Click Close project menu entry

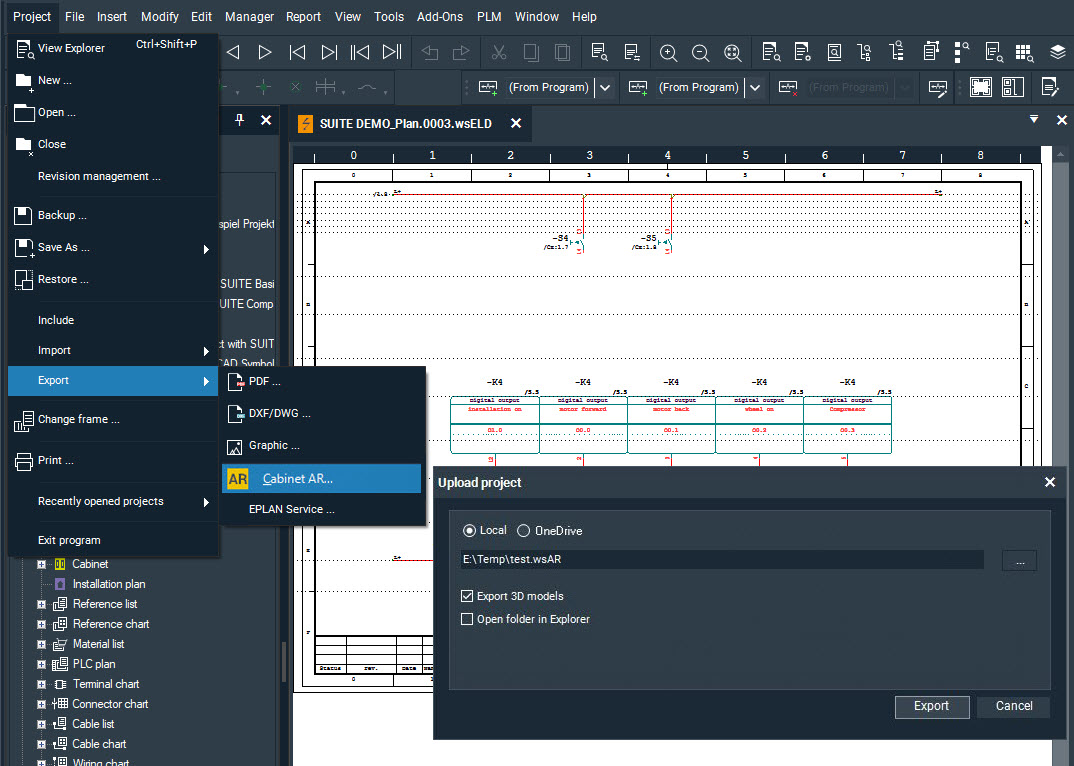coord(113,144)
